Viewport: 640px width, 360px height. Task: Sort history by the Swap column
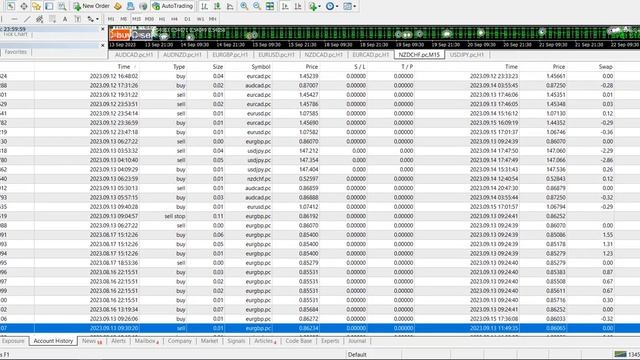pyautogui.click(x=606, y=67)
